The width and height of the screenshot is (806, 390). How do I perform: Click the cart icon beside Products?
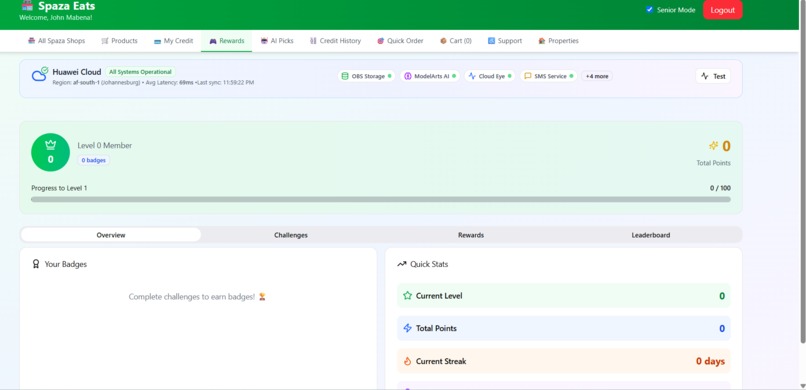tap(105, 41)
